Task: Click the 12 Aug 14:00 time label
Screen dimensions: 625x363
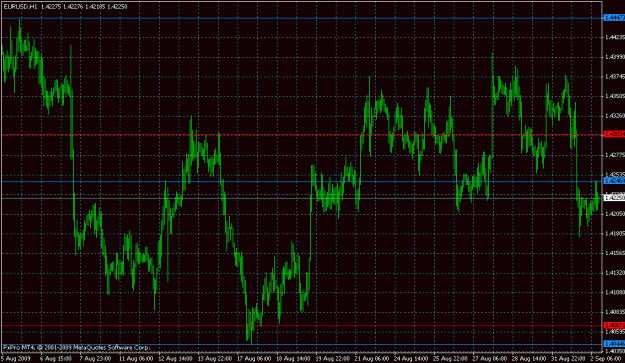Action: (x=175, y=359)
